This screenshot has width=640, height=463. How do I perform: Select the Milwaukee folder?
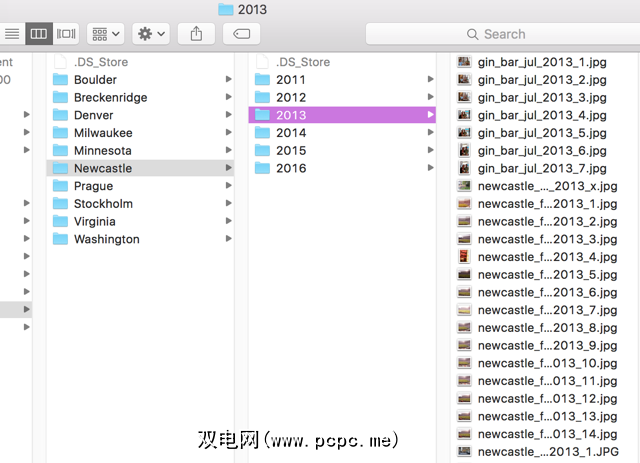pos(140,133)
